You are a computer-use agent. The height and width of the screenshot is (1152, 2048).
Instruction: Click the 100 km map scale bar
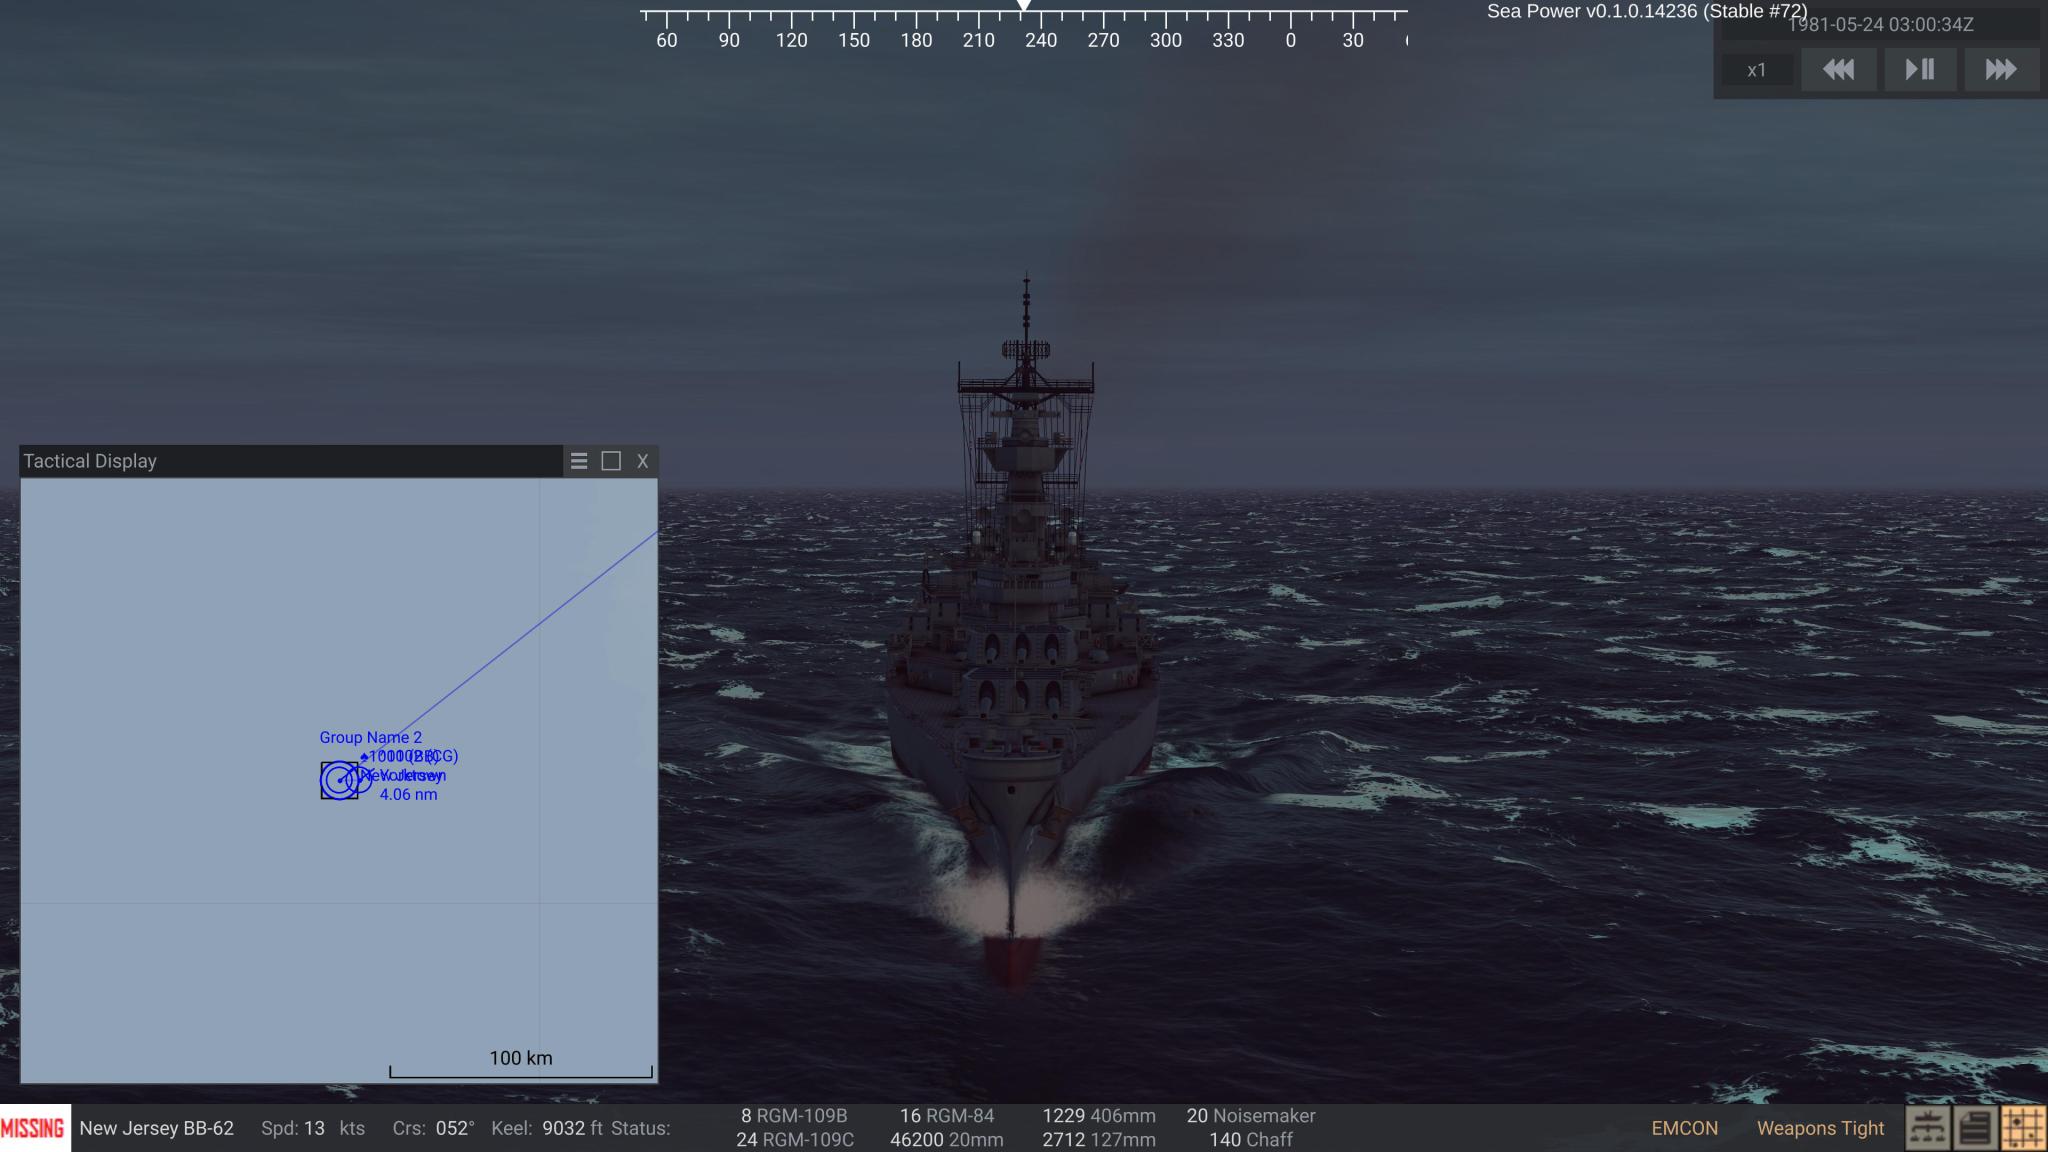pos(520,1057)
